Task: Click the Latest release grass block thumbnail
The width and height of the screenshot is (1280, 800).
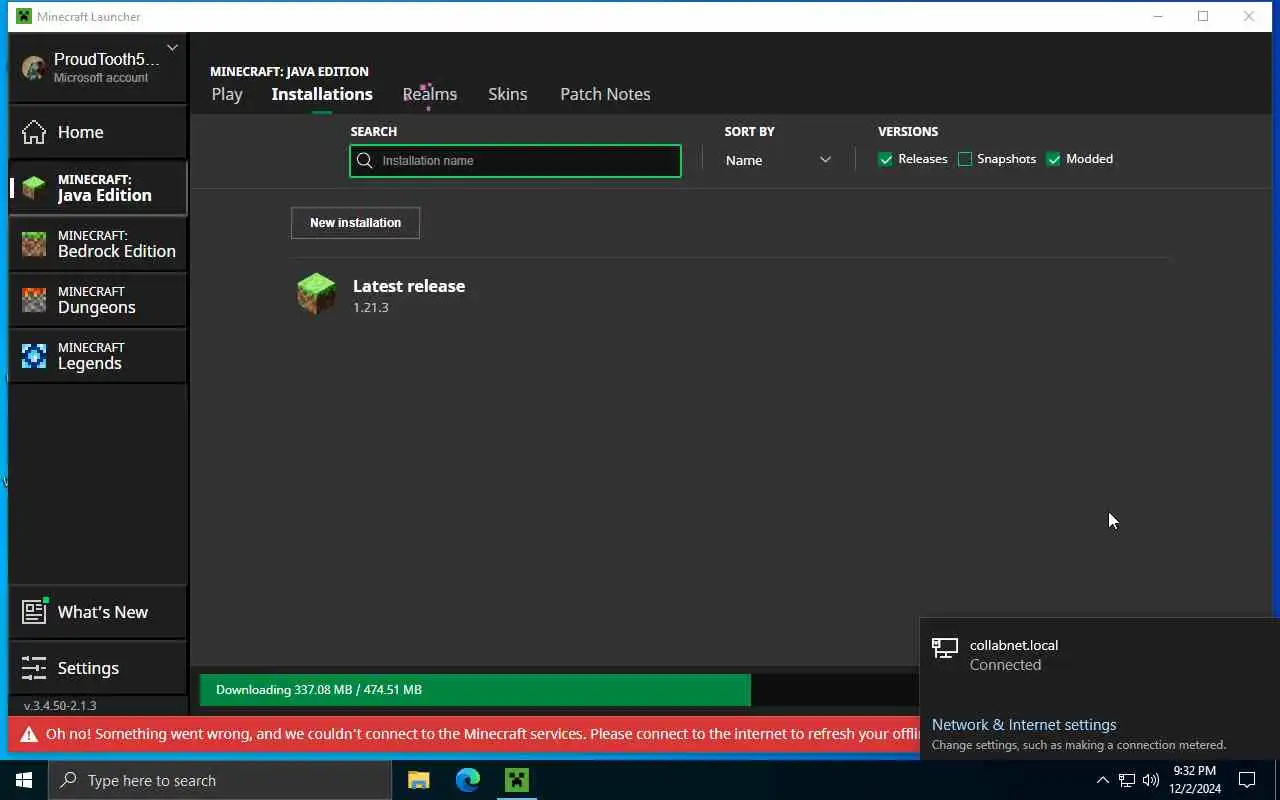Action: point(316,294)
